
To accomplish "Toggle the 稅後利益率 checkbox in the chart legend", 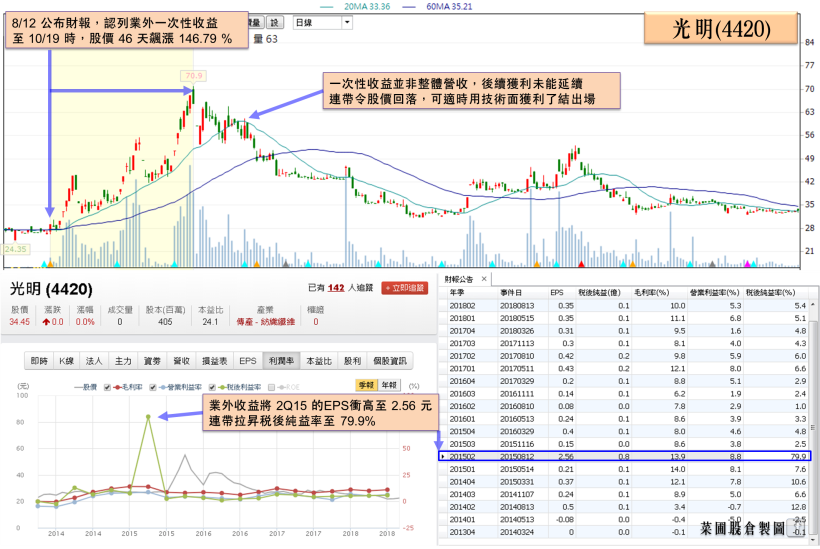I will tap(212, 387).
